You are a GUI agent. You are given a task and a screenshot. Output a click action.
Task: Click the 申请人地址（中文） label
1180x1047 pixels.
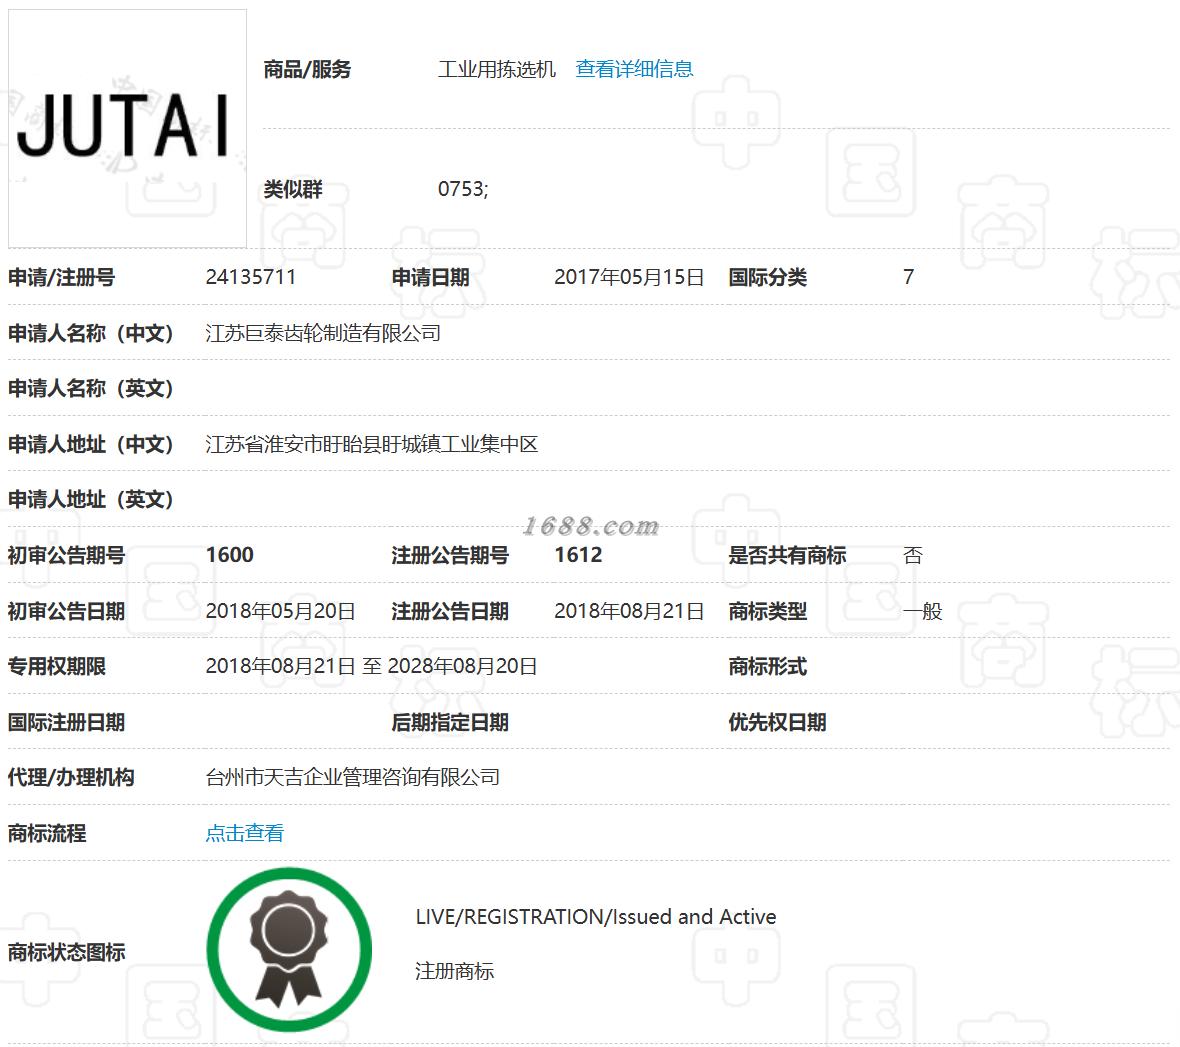tap(91, 444)
